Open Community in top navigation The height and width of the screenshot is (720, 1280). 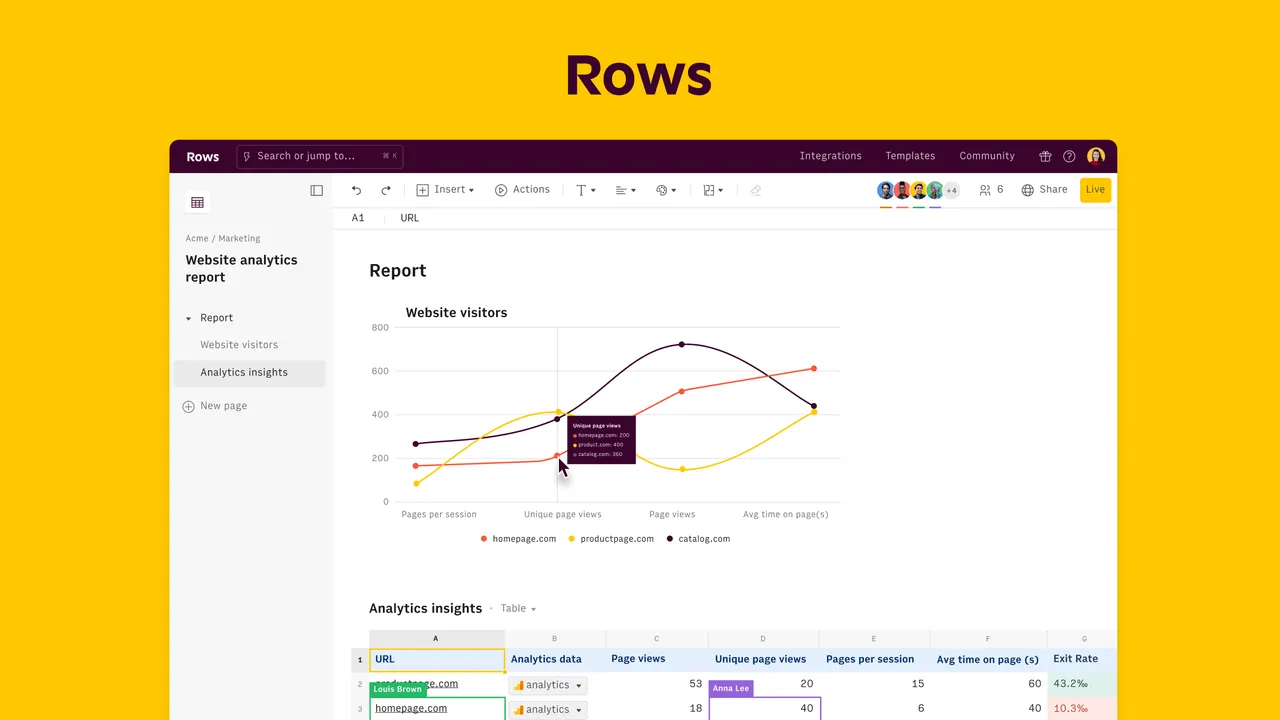coord(987,156)
